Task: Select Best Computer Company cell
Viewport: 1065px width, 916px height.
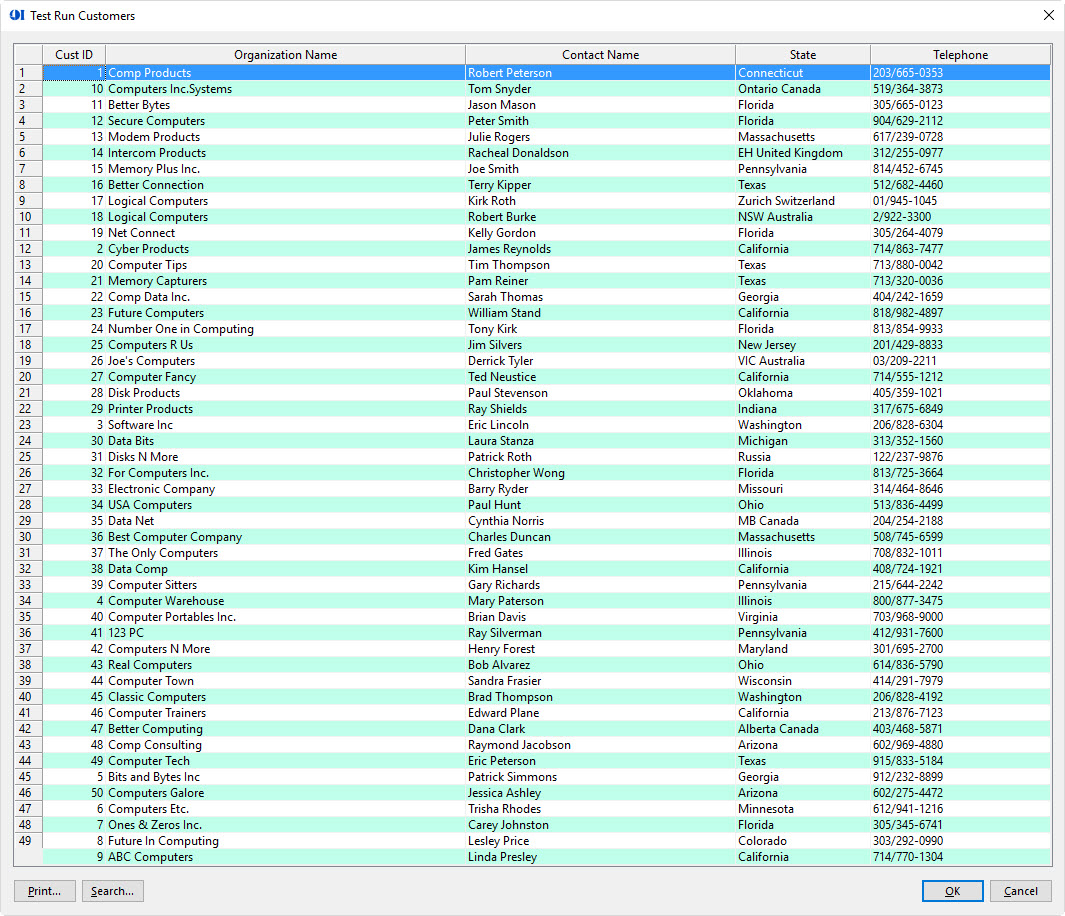Action: tap(285, 537)
